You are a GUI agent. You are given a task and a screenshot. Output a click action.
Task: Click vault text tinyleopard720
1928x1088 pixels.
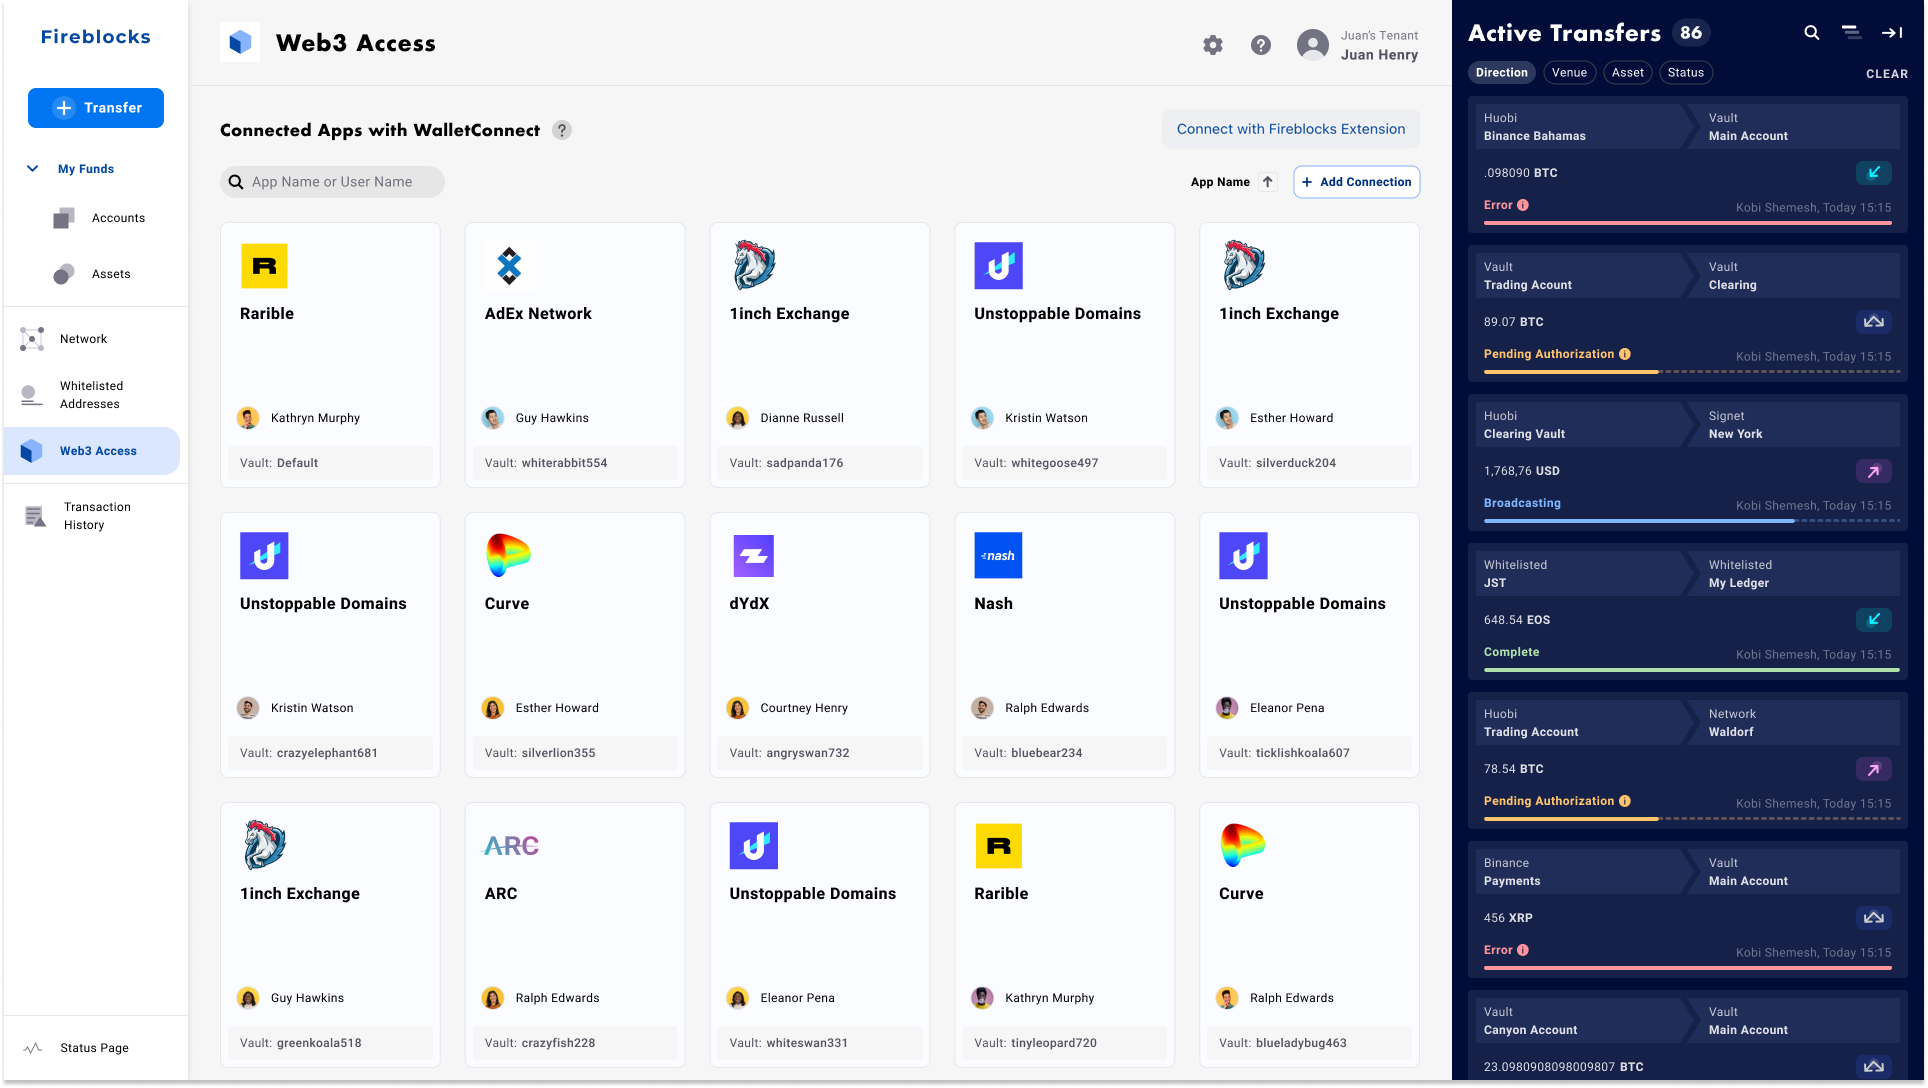click(x=1054, y=1043)
